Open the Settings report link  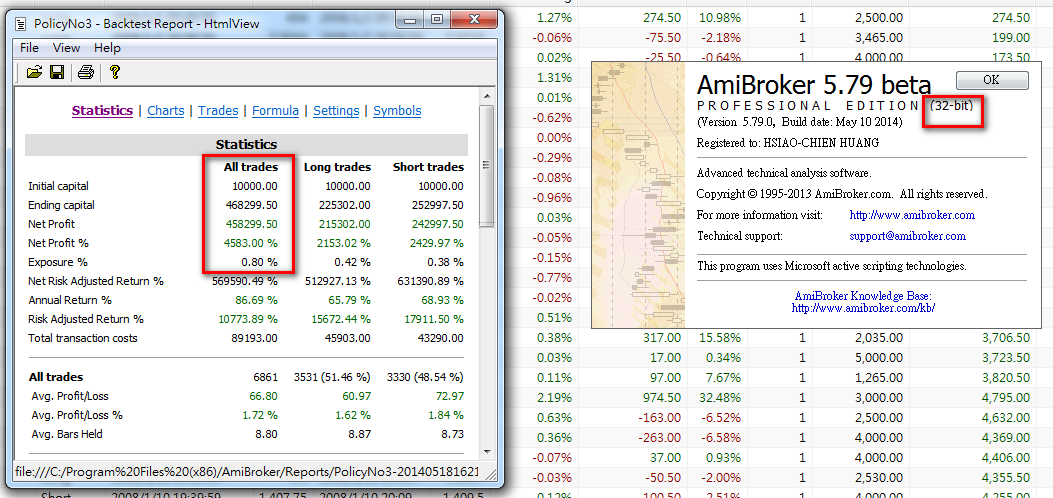336,111
